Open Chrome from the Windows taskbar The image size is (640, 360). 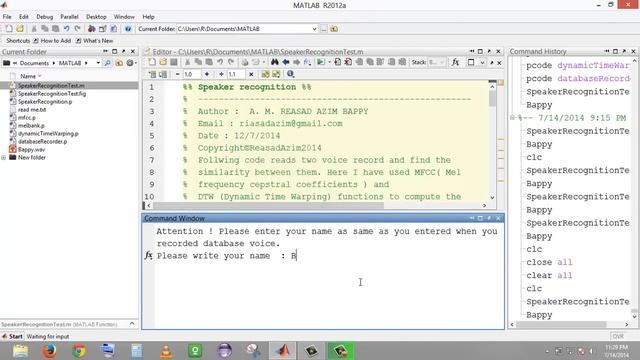79,351
